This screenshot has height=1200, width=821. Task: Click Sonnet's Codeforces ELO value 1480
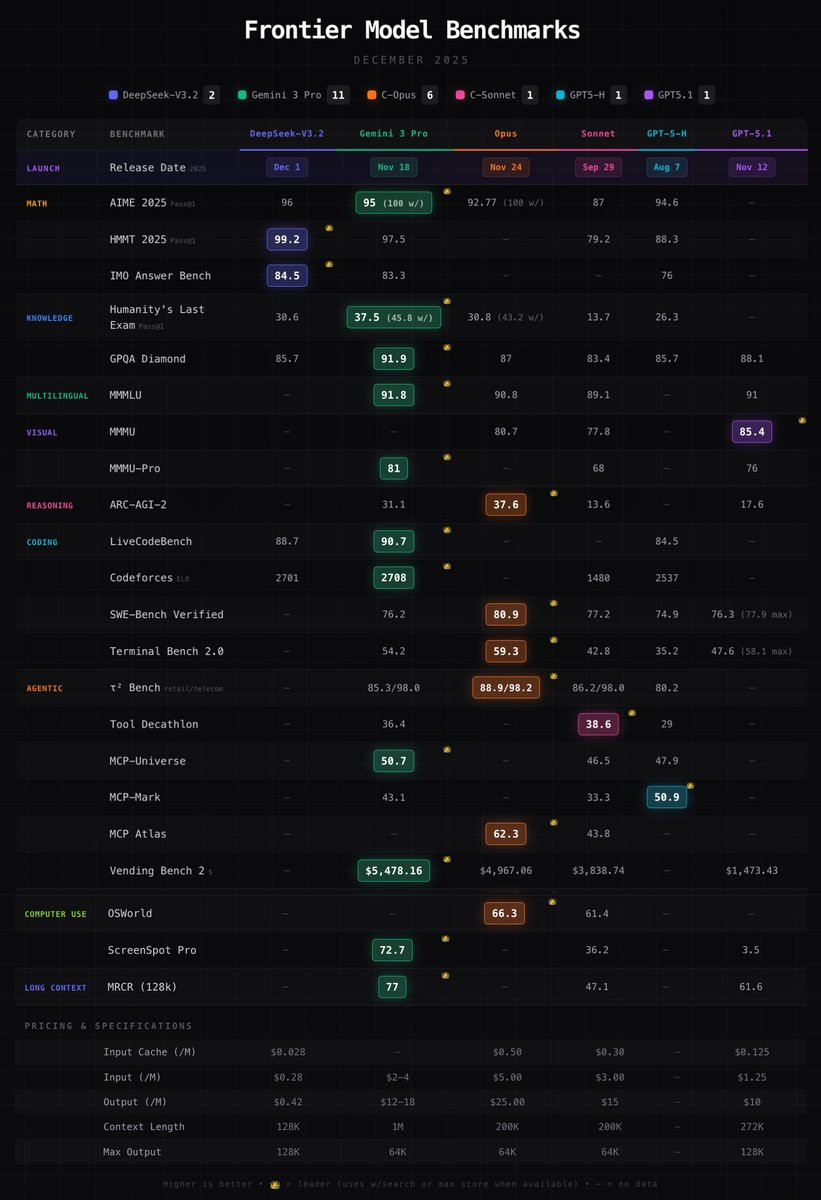pyautogui.click(x=598, y=578)
